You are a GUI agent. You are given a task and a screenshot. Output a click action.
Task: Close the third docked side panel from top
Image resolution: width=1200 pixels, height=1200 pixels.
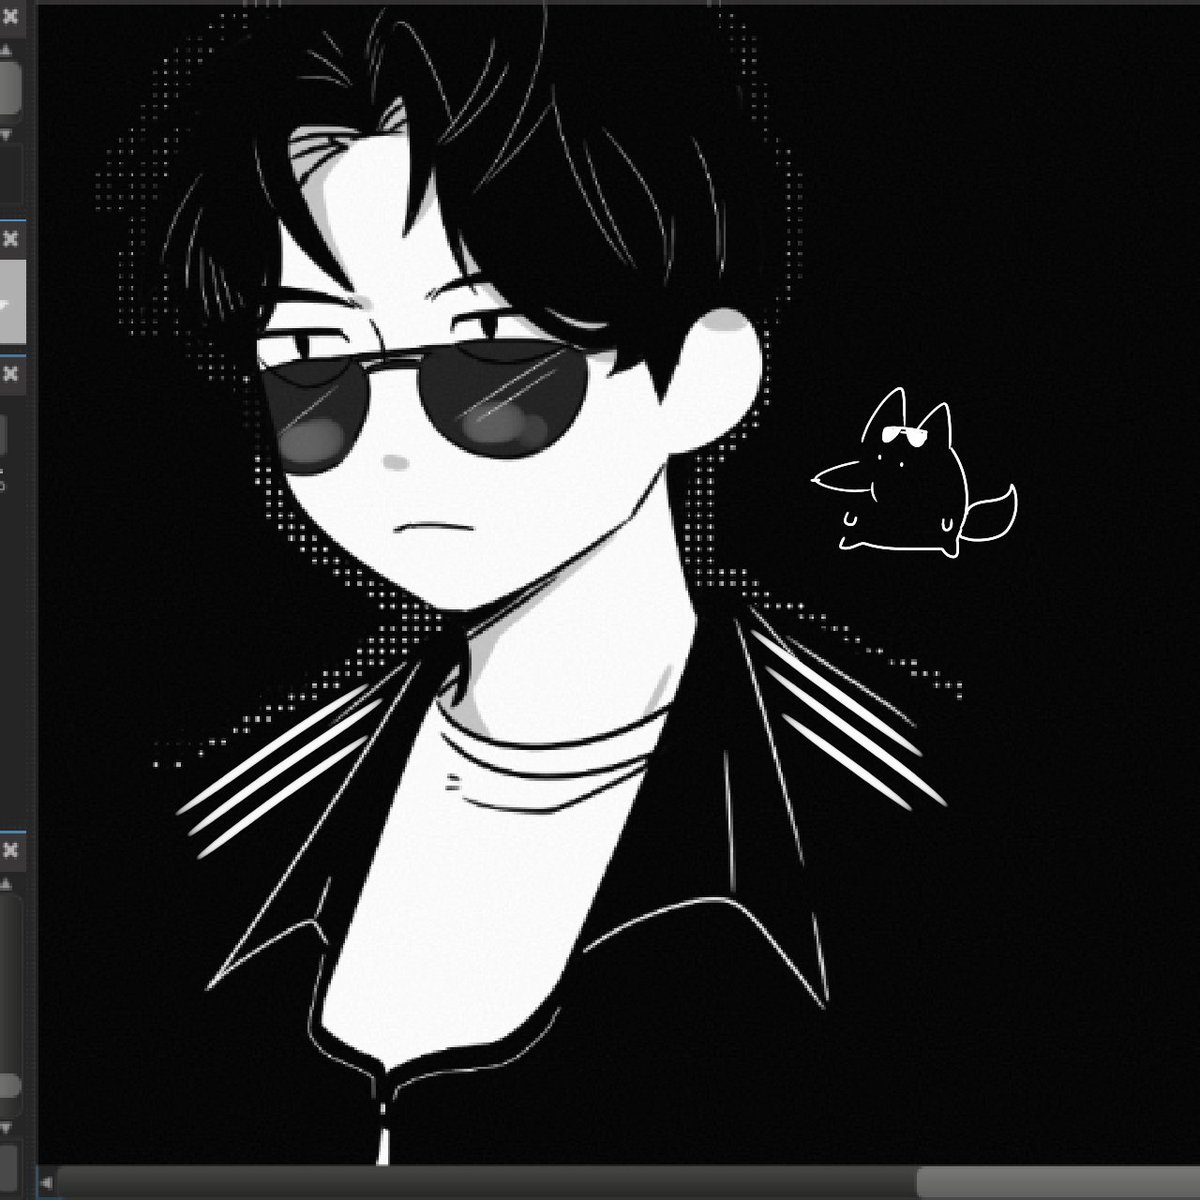pyautogui.click(x=11, y=374)
